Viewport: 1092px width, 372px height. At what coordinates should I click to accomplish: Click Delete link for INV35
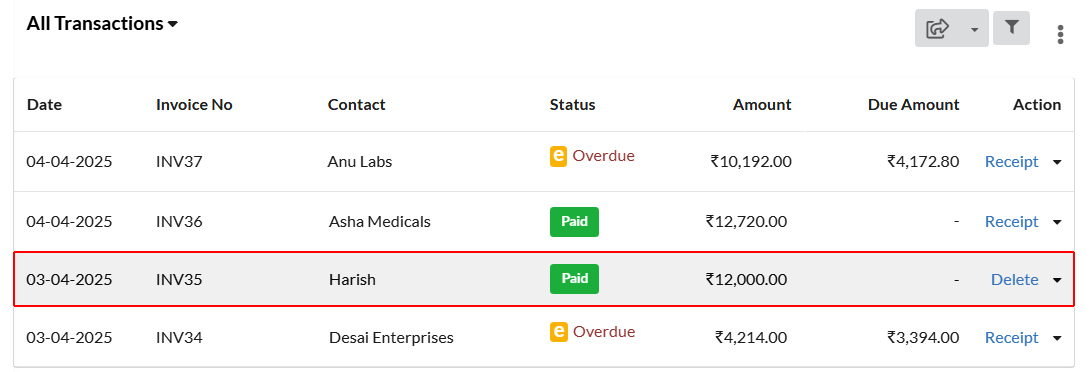pos(1015,279)
